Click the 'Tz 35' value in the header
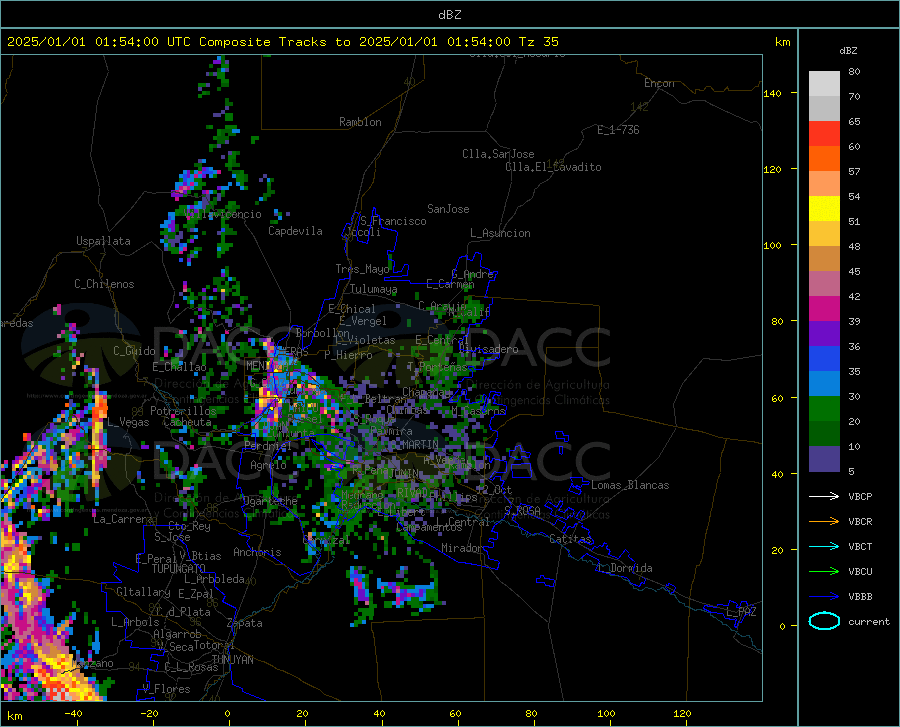 point(538,42)
